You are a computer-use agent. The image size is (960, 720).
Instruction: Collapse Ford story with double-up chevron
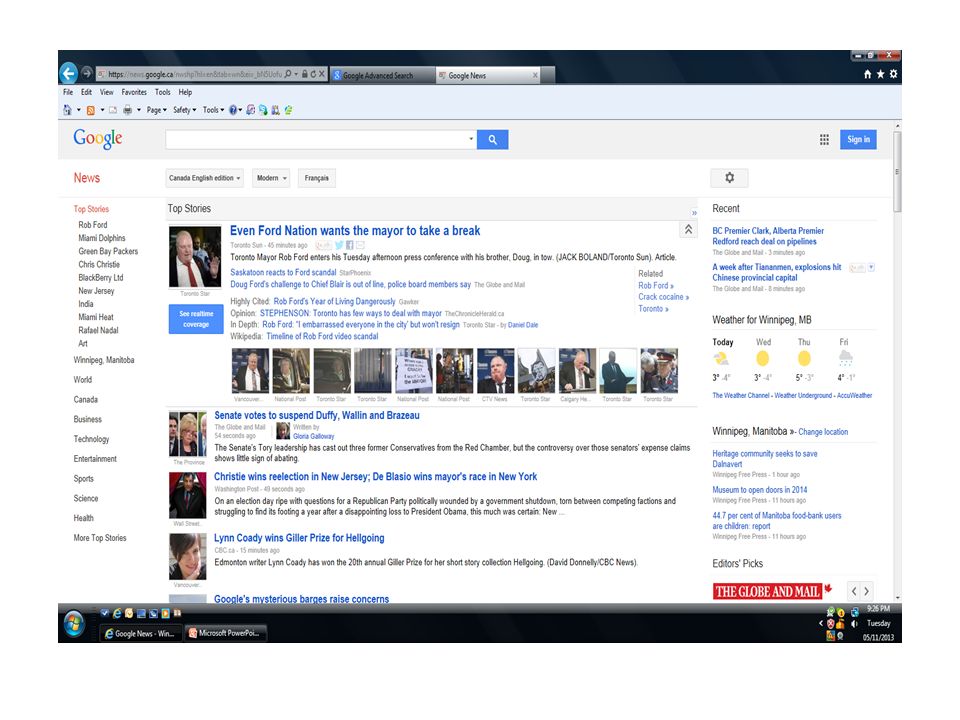coord(688,230)
